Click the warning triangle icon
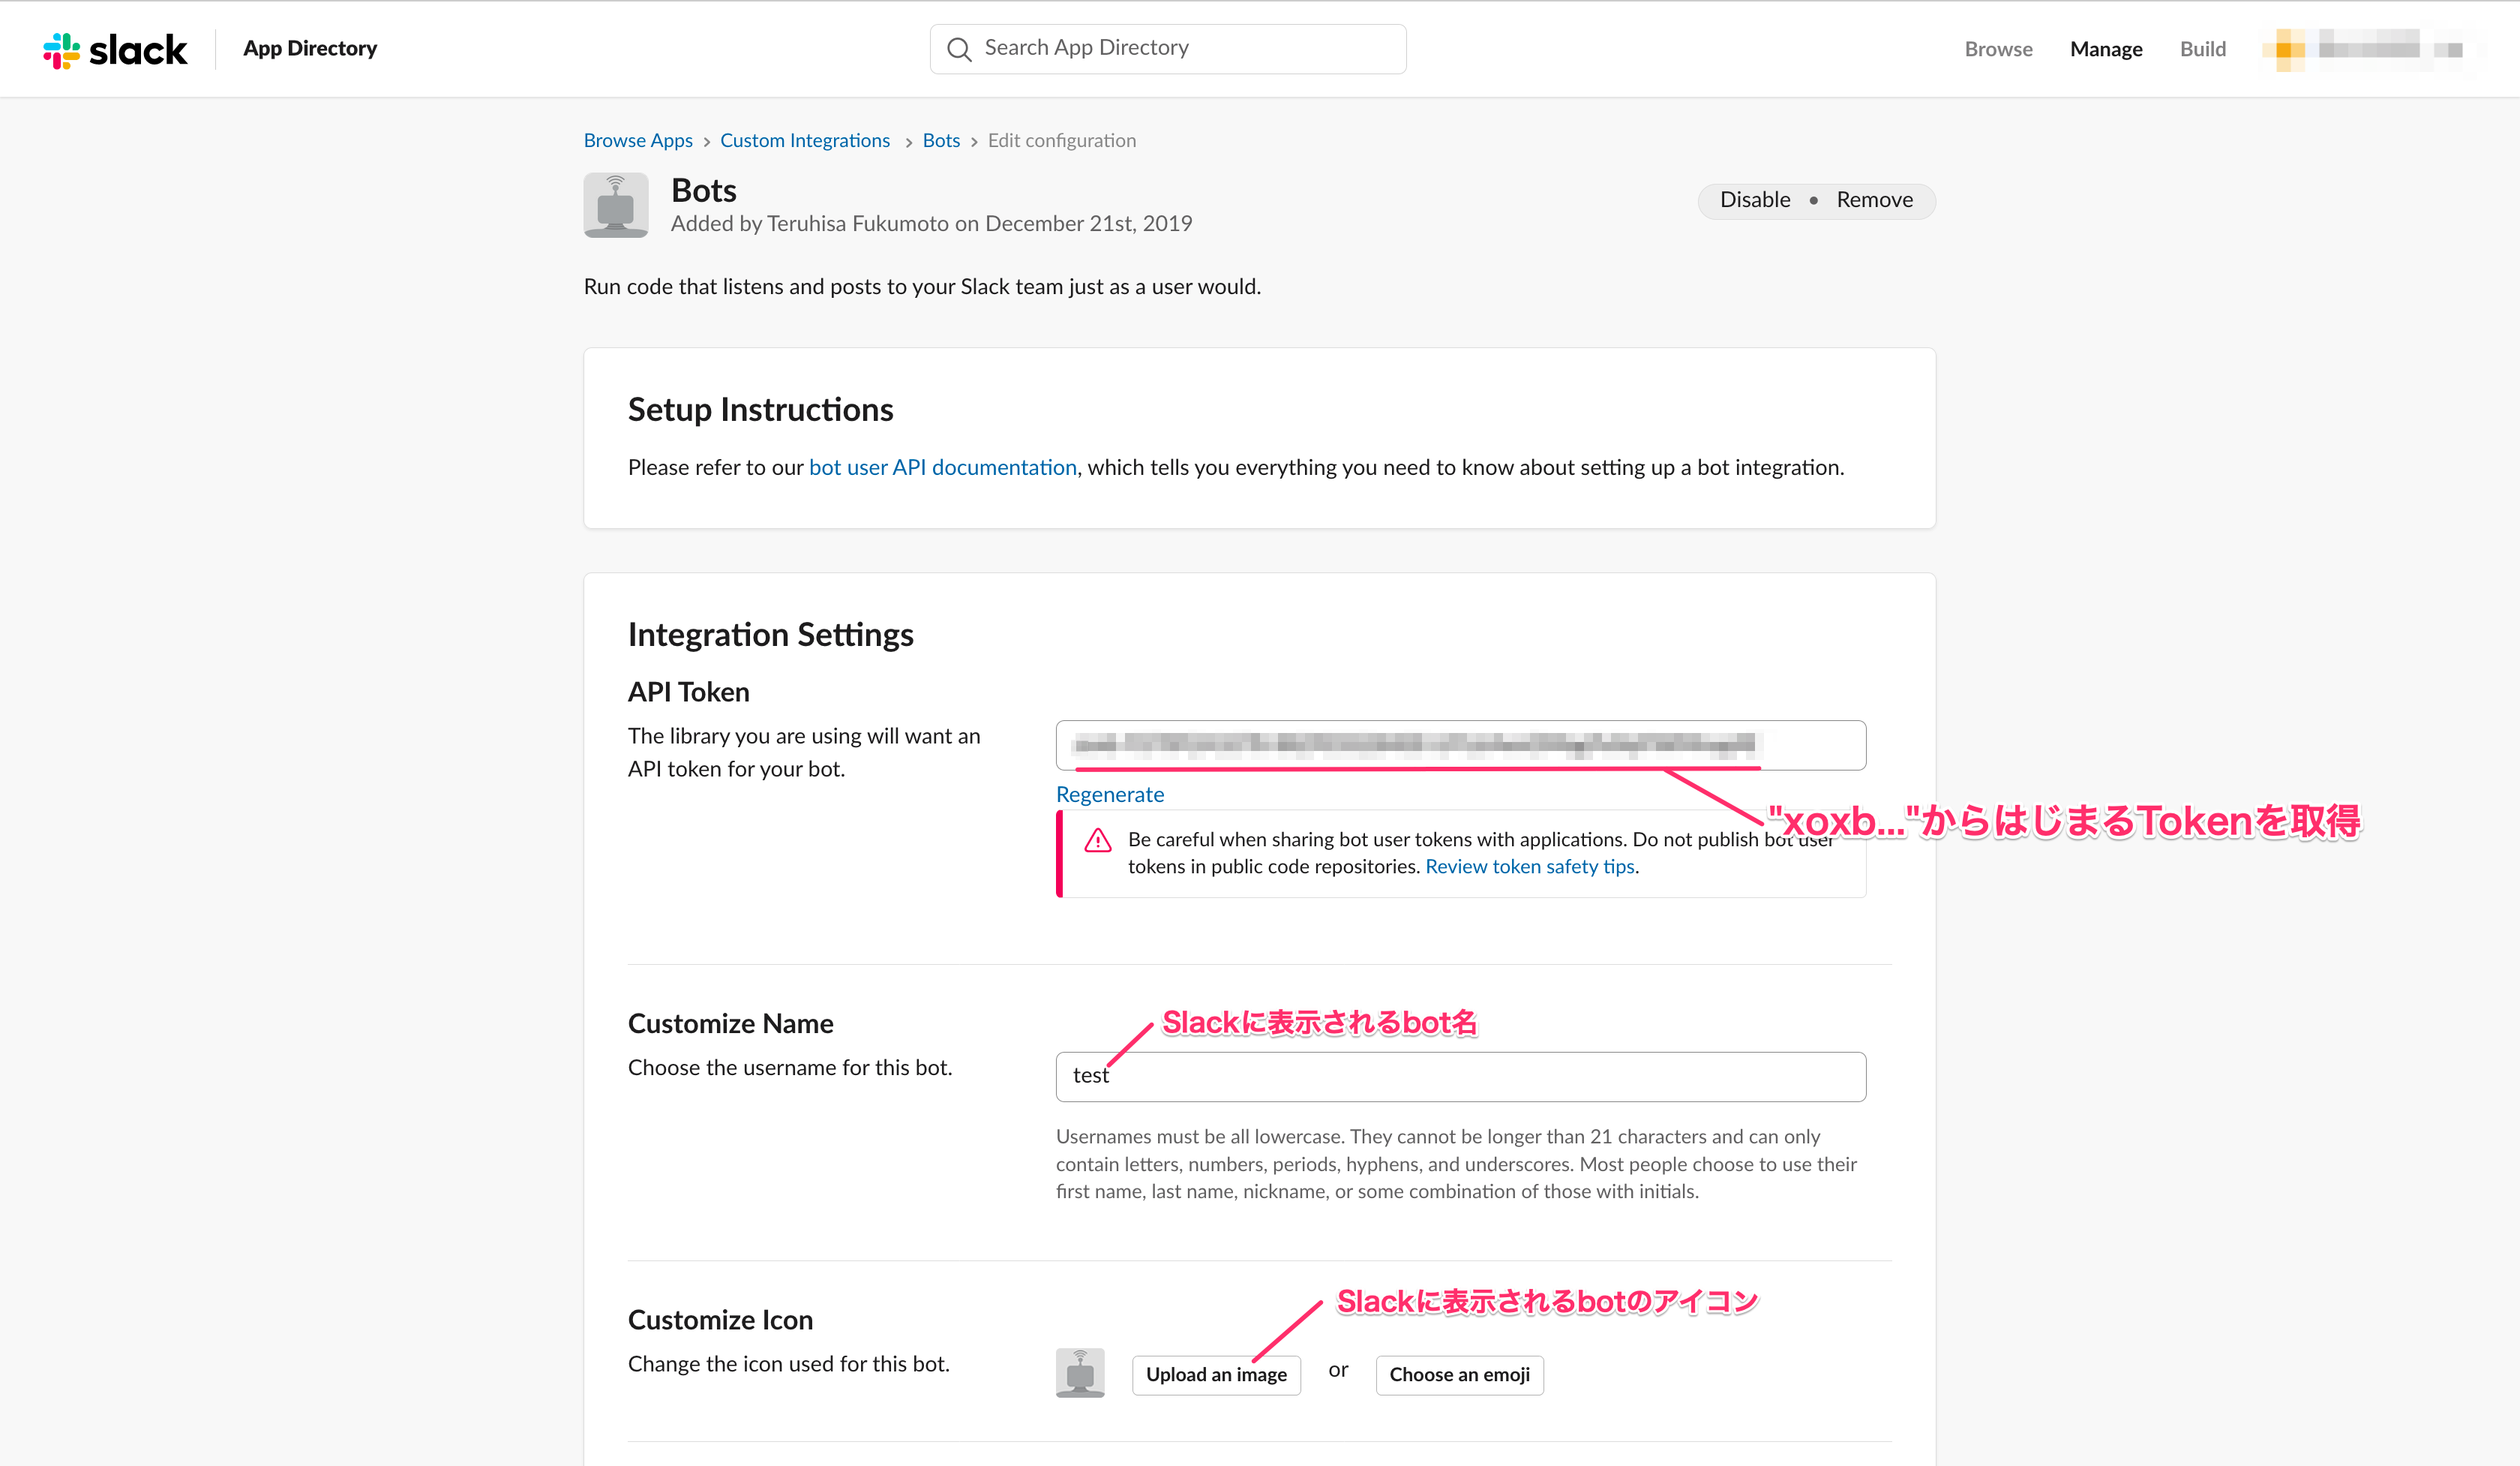This screenshot has width=2520, height=1466. 1098,840
